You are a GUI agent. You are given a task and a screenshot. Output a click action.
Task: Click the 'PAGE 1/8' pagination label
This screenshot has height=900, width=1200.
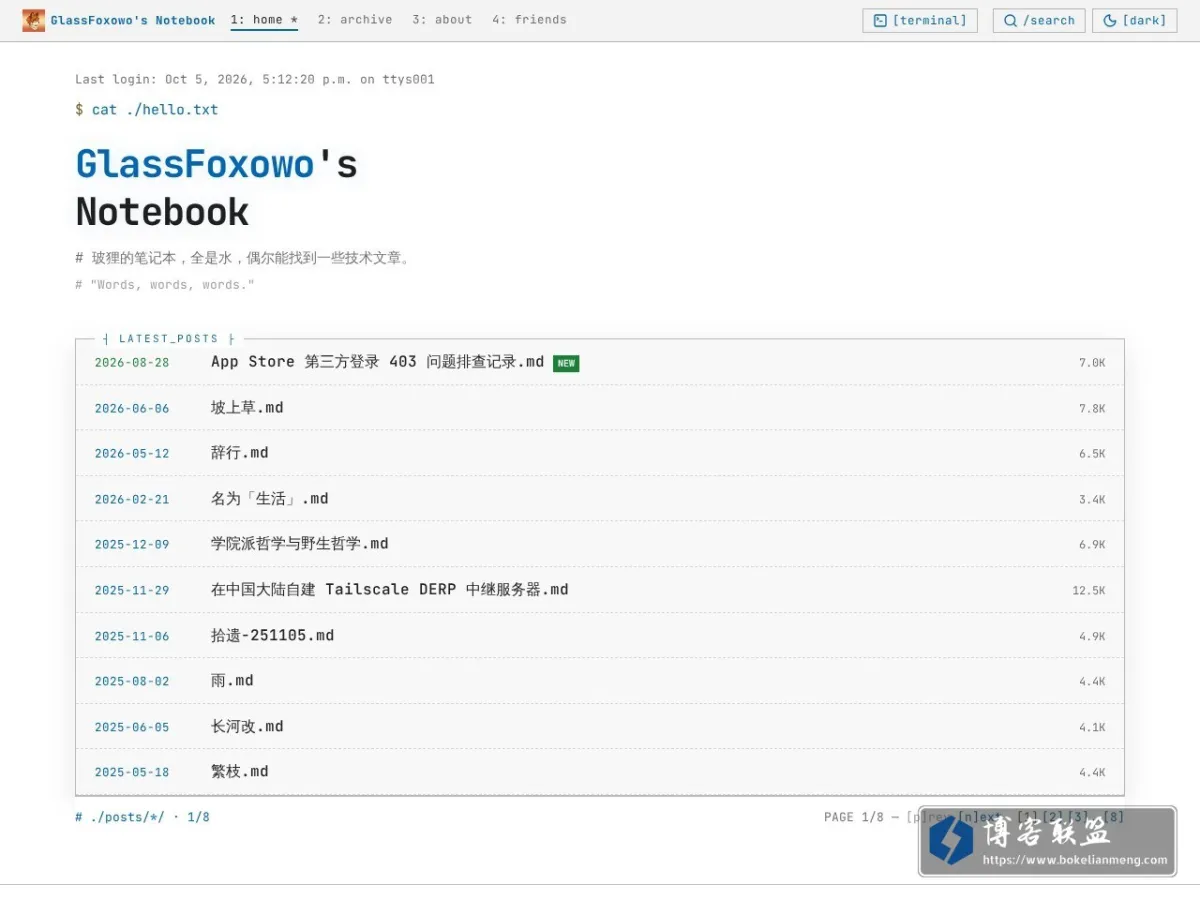[x=854, y=817]
